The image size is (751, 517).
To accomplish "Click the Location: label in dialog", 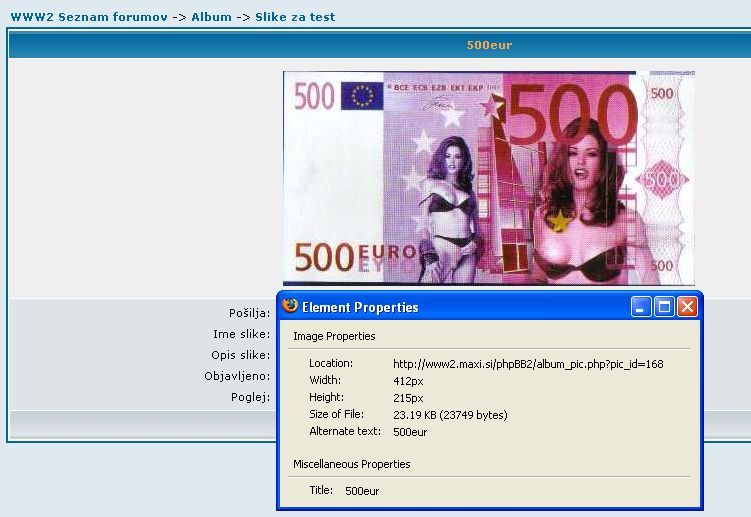I will [331, 363].
